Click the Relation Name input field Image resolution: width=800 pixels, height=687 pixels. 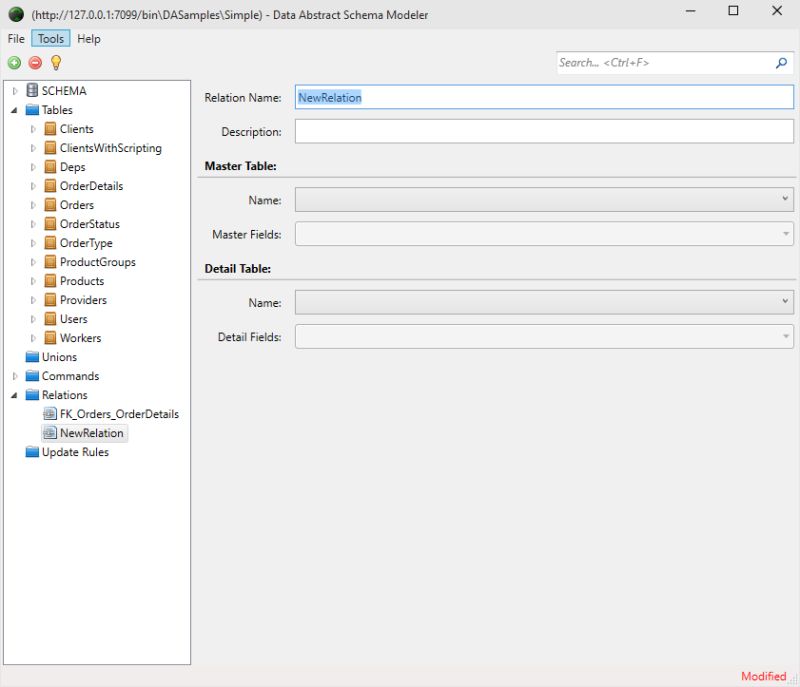click(544, 97)
